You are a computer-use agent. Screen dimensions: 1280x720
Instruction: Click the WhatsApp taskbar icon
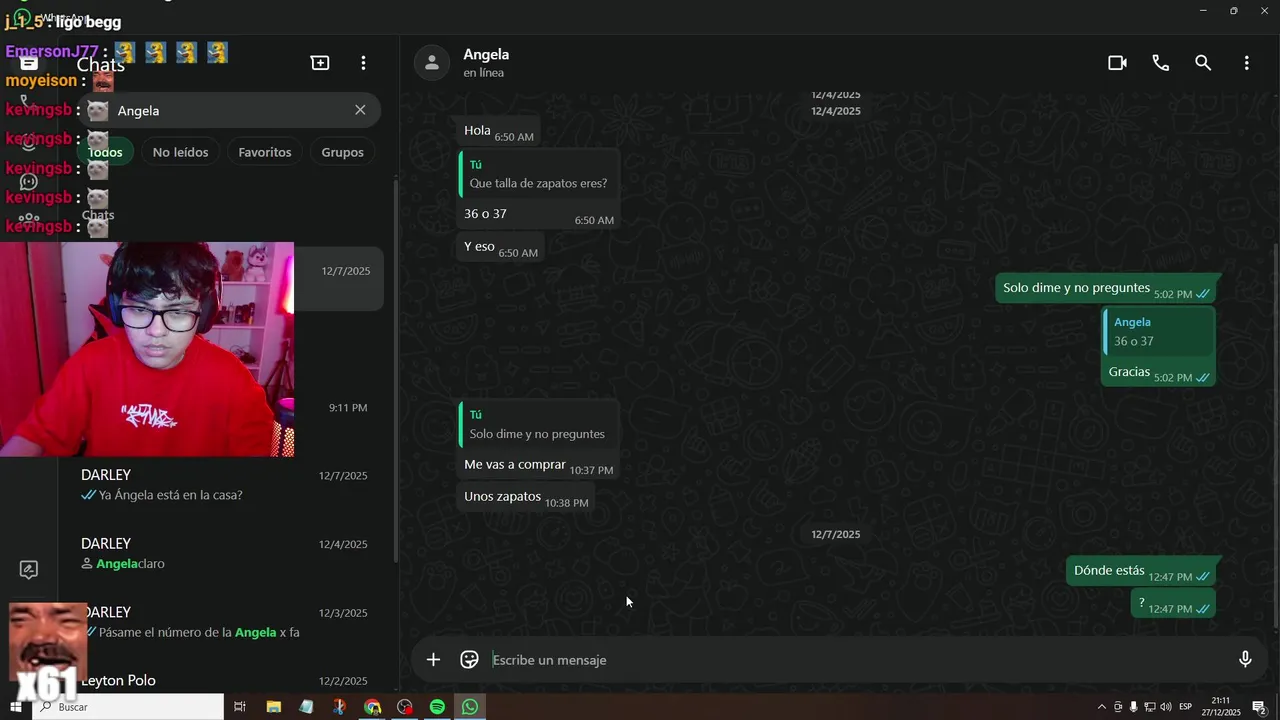470,707
